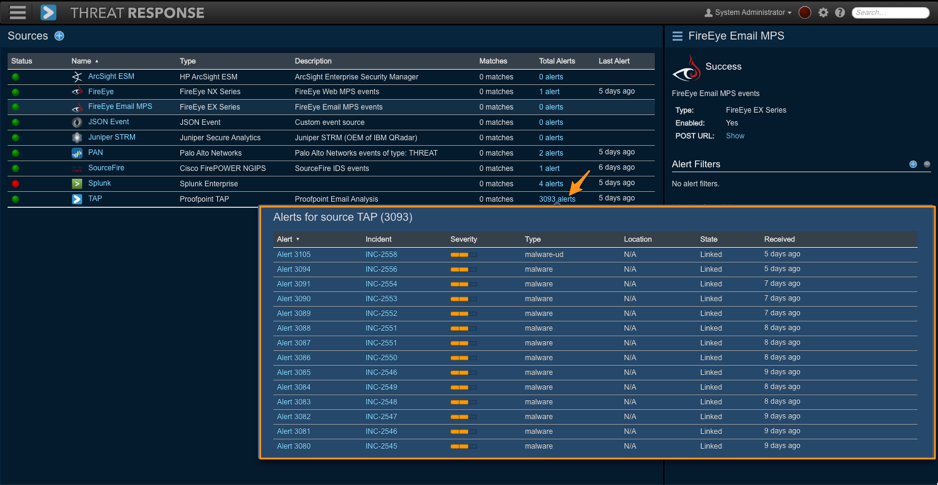Open the hamburger main menu
The image size is (938, 485).
pos(18,12)
